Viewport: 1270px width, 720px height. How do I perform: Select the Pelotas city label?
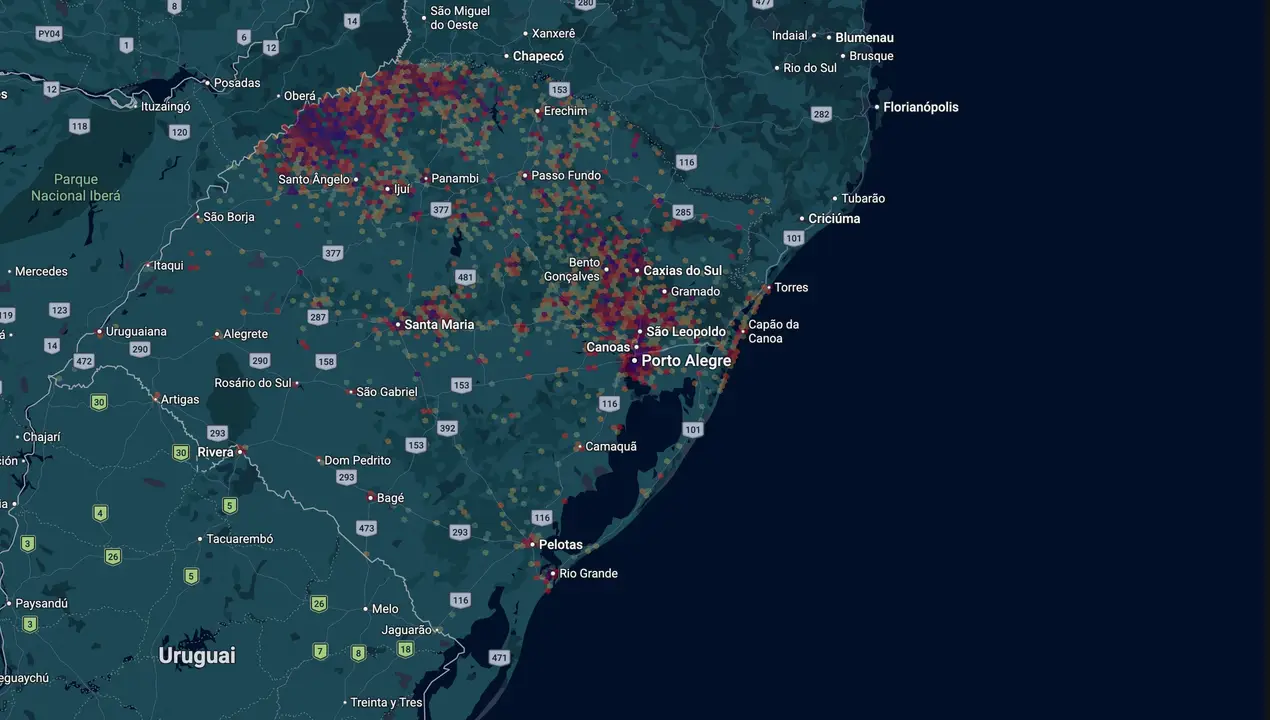pos(560,545)
